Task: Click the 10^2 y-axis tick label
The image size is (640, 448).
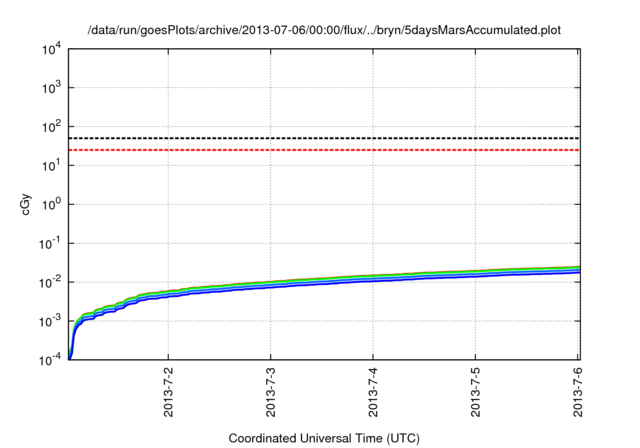Action: click(51, 127)
